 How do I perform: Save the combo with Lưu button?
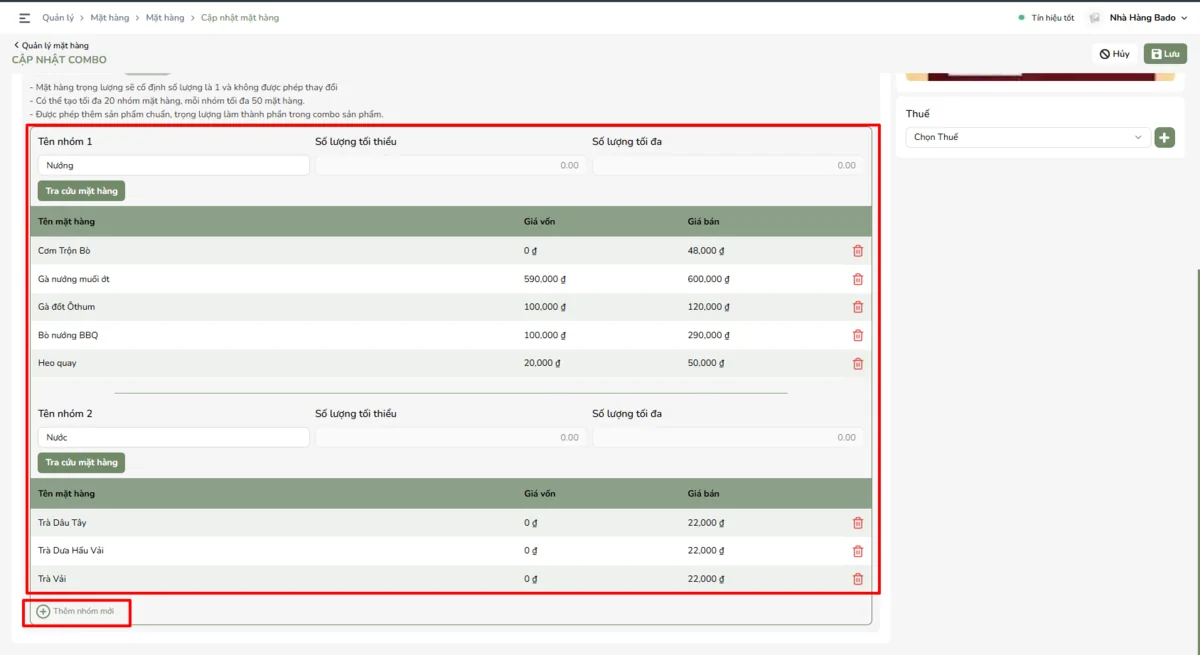point(1165,54)
